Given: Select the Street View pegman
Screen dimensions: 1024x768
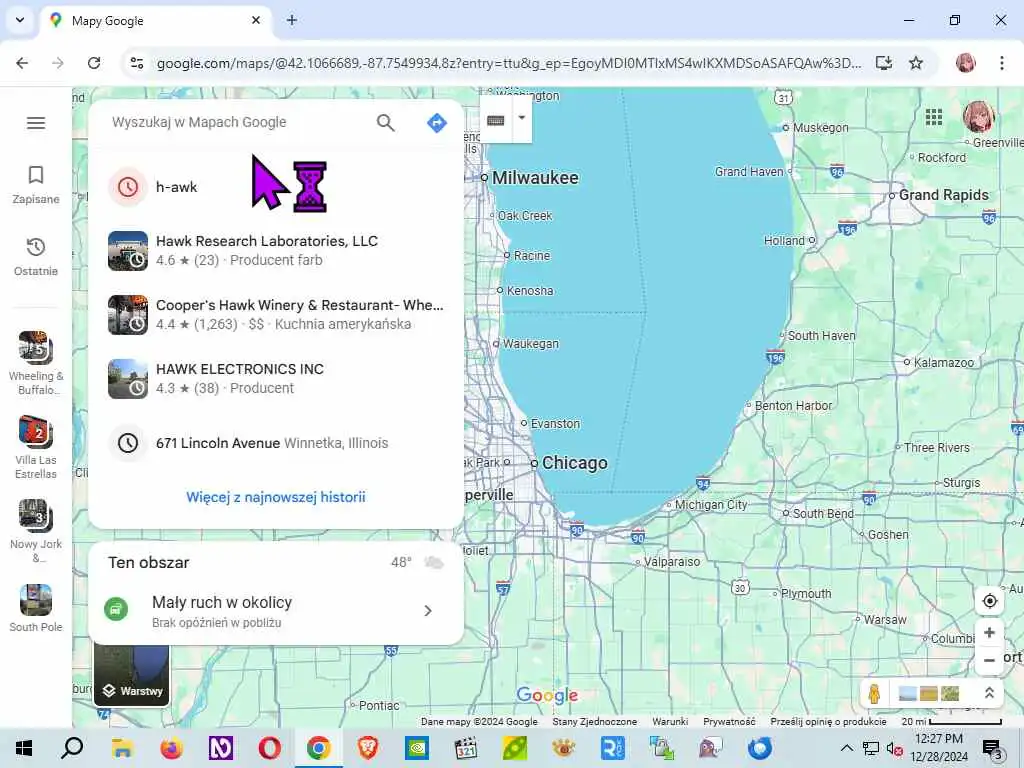Looking at the screenshot, I should (874, 693).
